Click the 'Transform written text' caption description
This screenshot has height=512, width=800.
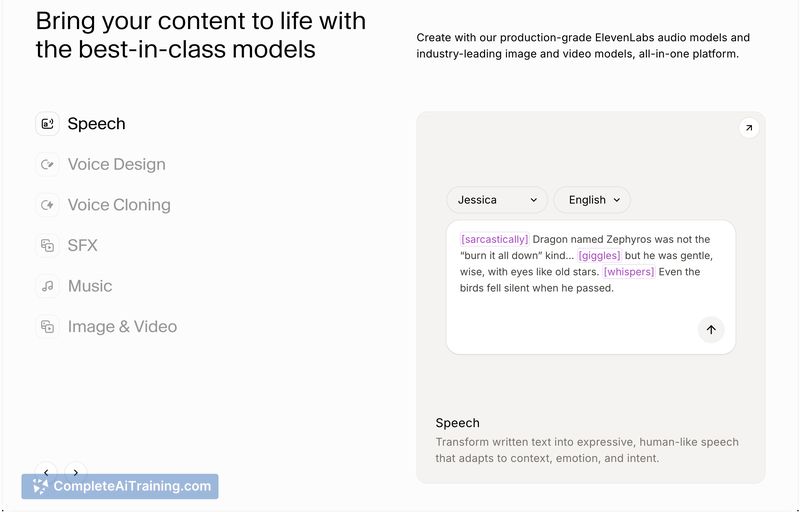click(x=587, y=450)
